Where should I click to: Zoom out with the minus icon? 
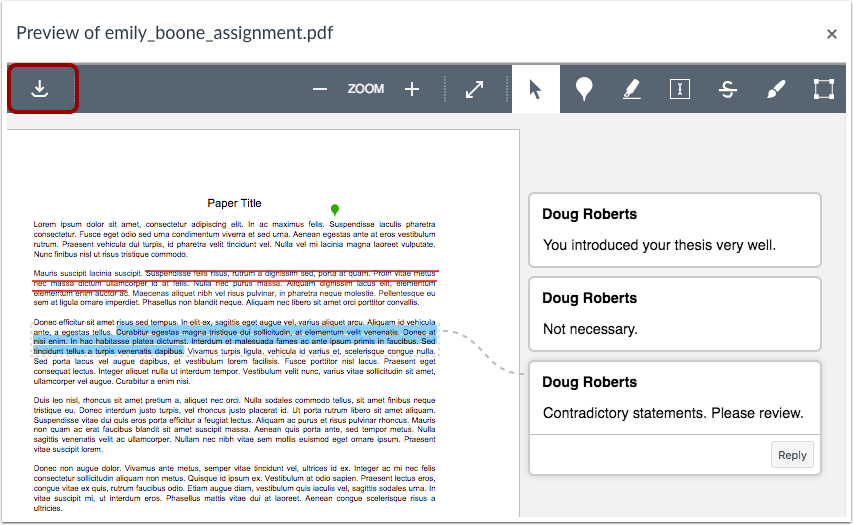tap(320, 89)
